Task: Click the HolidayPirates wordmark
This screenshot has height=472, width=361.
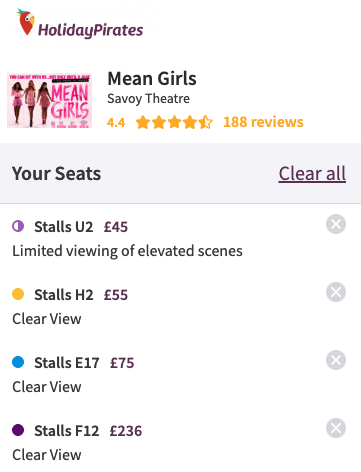Action: coord(91,30)
